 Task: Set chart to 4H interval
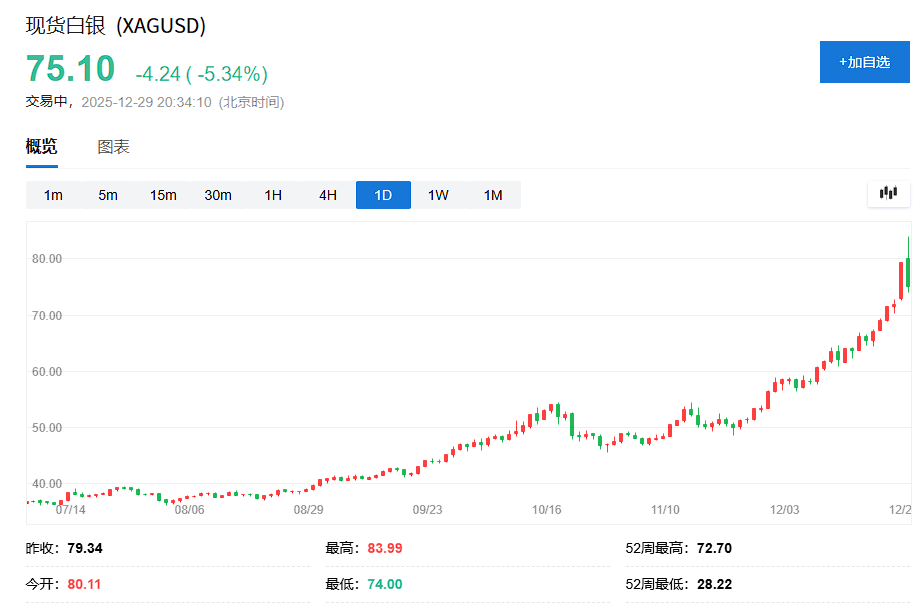tap(328, 195)
